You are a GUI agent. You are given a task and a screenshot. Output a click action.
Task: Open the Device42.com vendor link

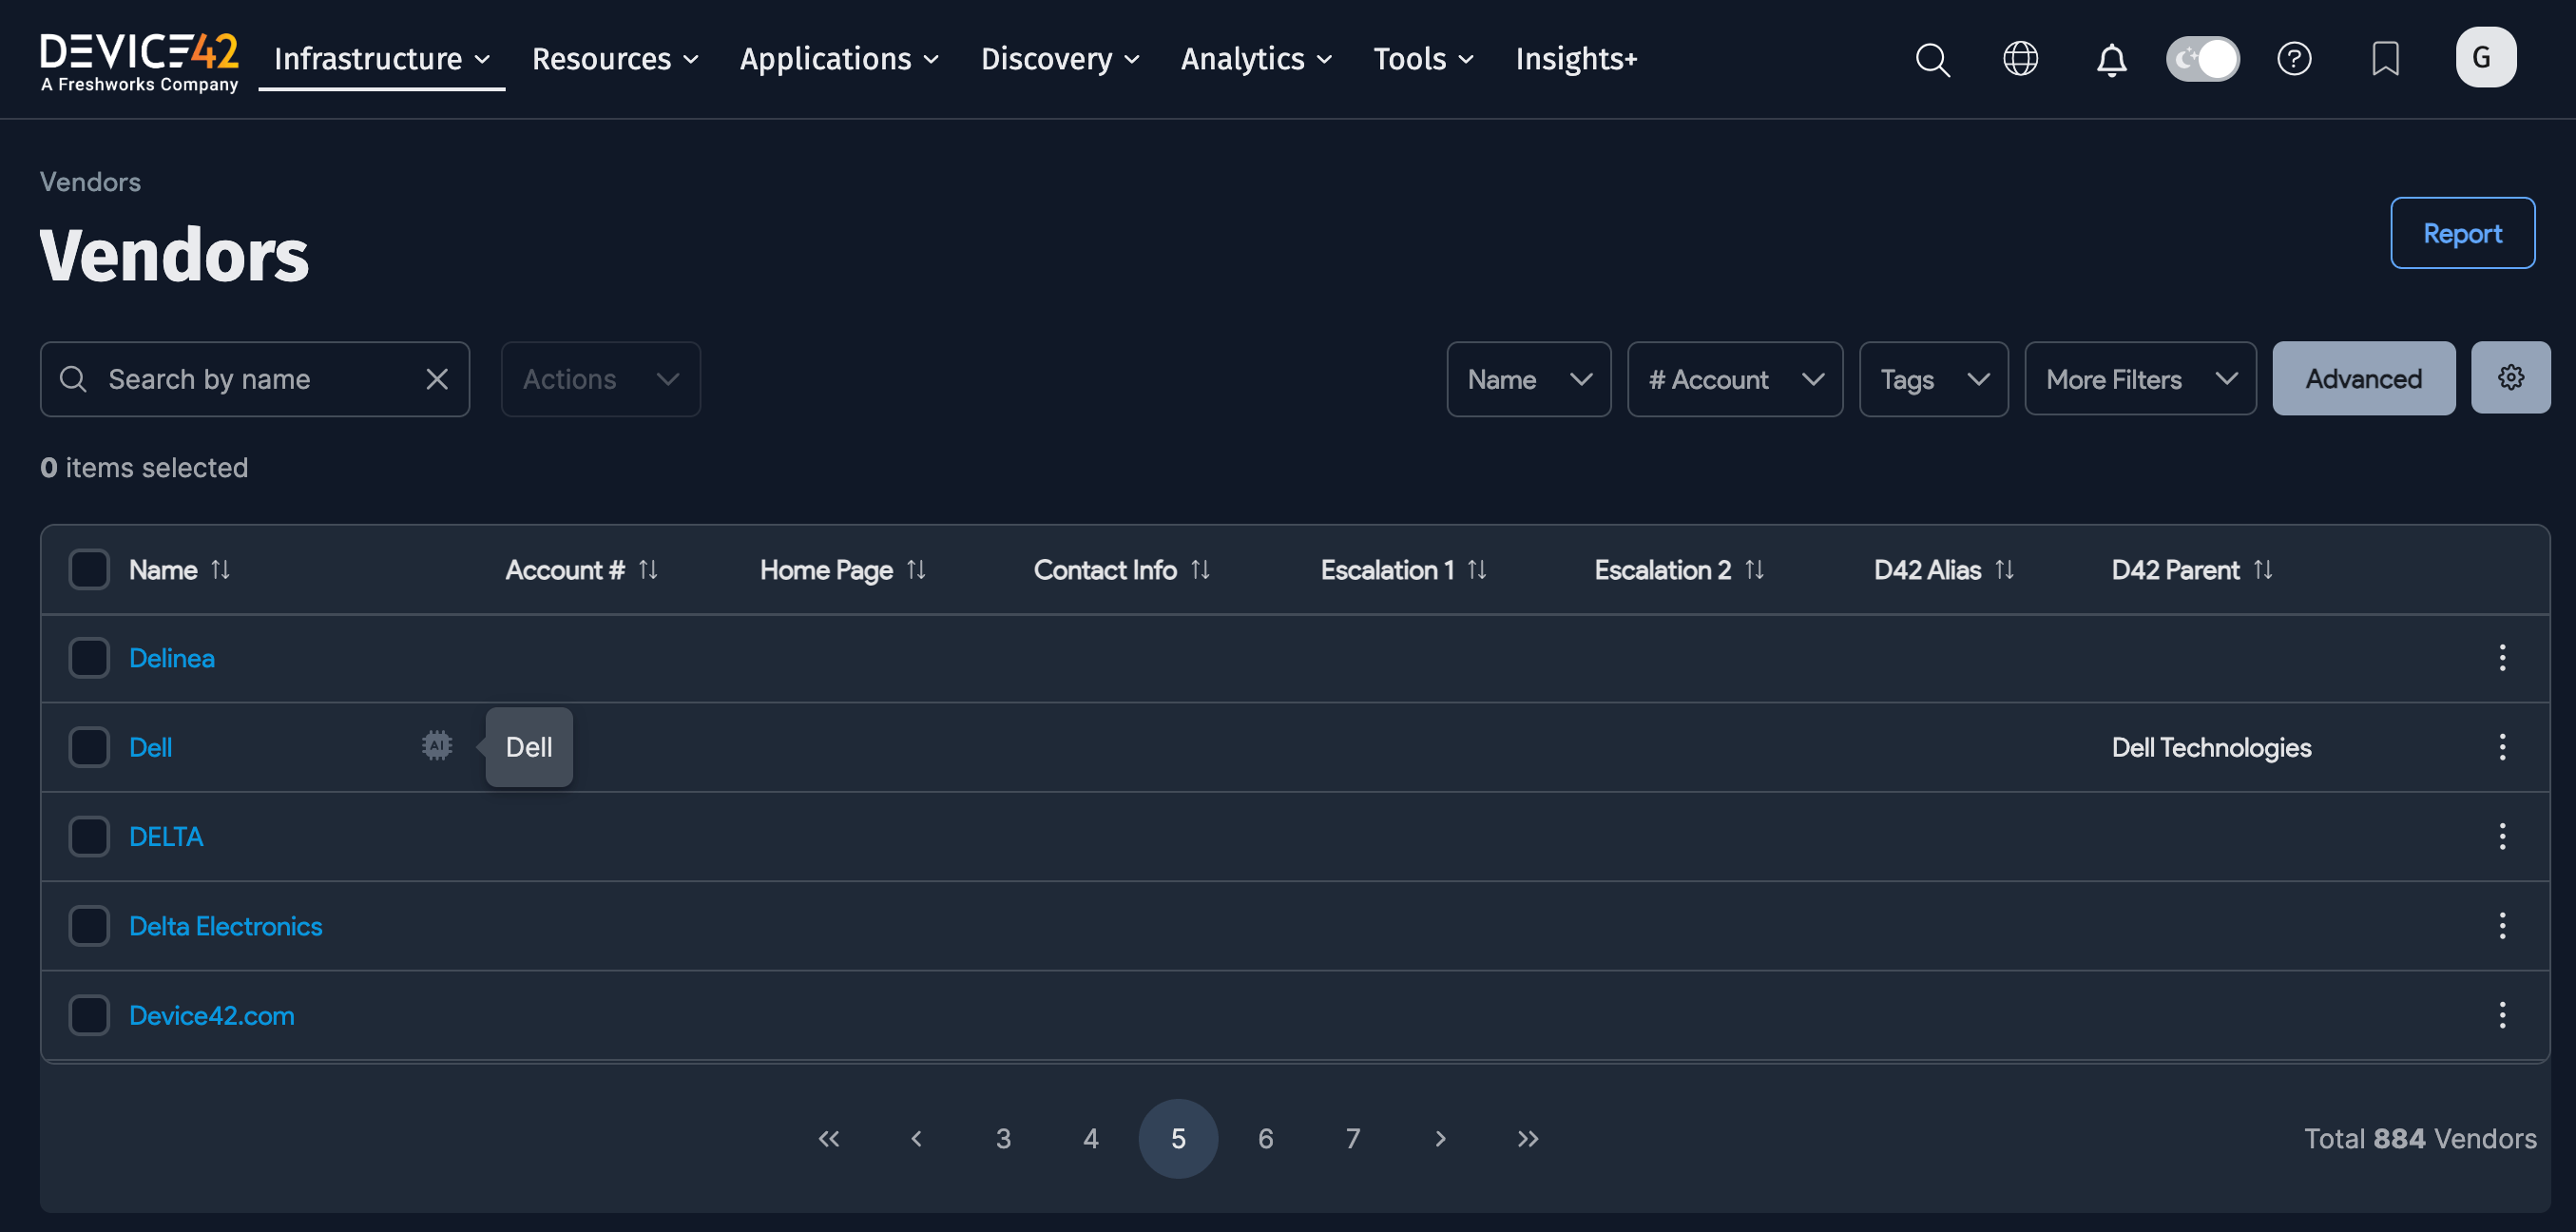pos(211,1015)
